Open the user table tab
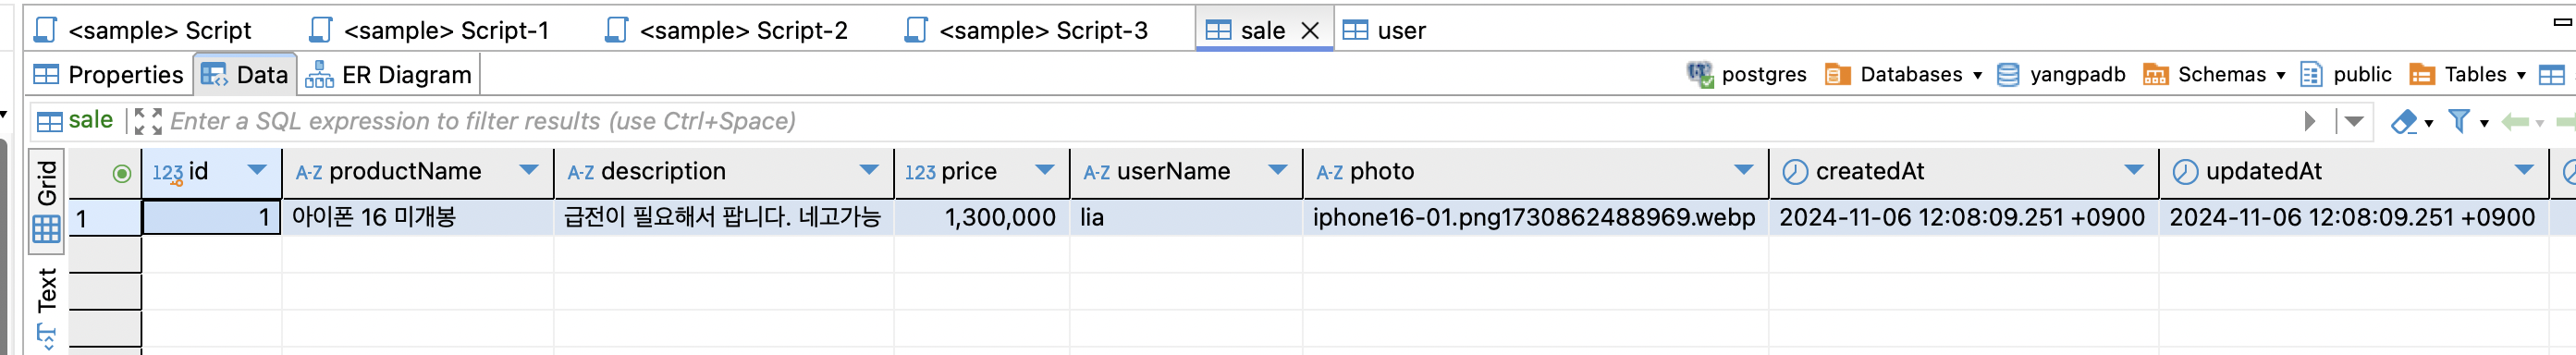This screenshot has height=355, width=2576. tap(1384, 30)
